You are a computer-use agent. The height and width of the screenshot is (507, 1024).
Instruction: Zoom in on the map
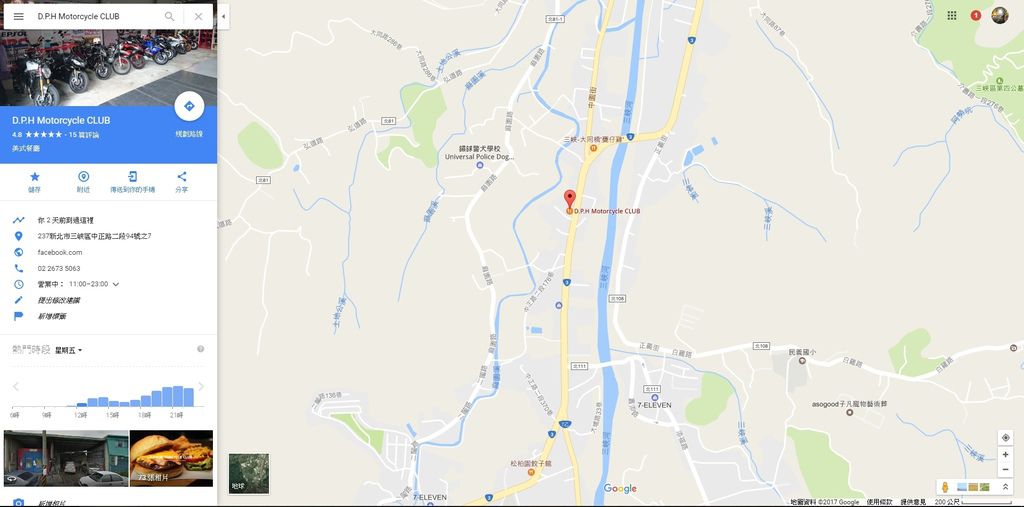1005,455
